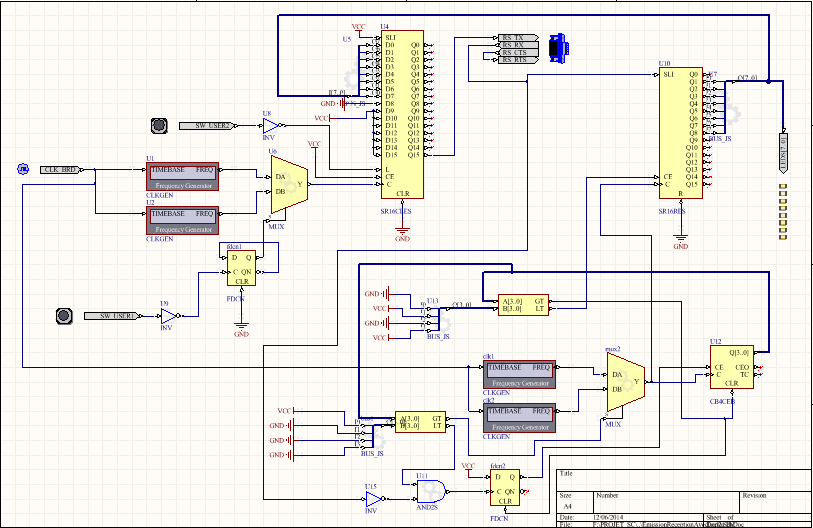Click the CLK_BRD port label
The image size is (813, 528).
[x=61, y=169]
